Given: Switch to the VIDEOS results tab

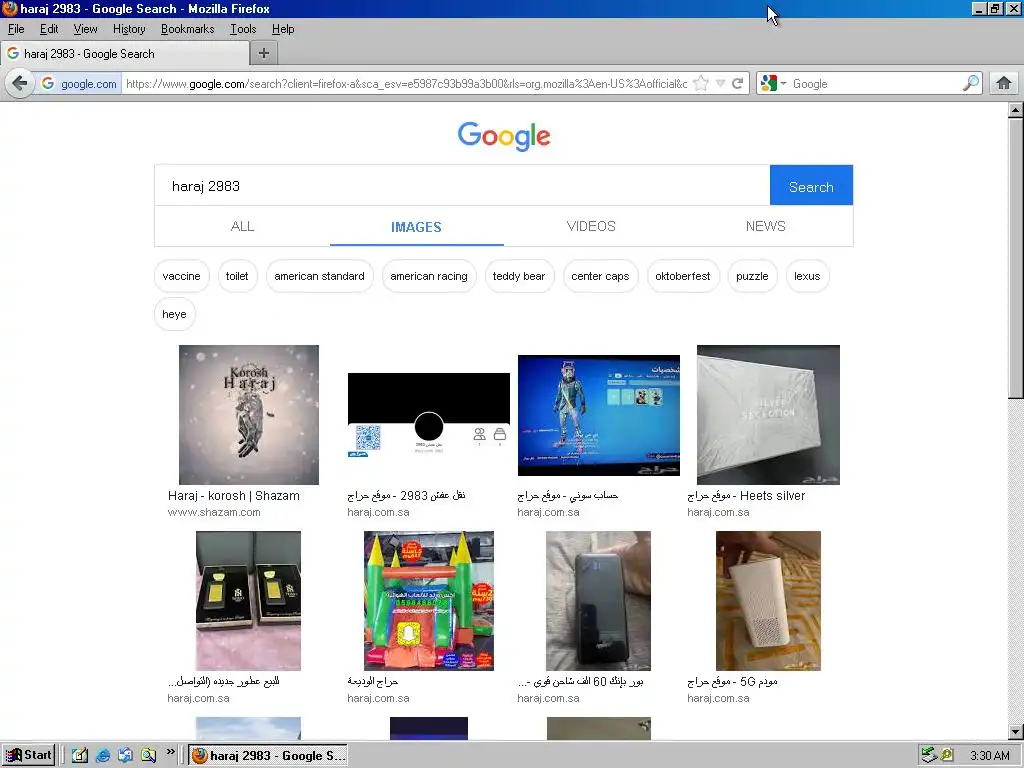Looking at the screenshot, I should [591, 226].
